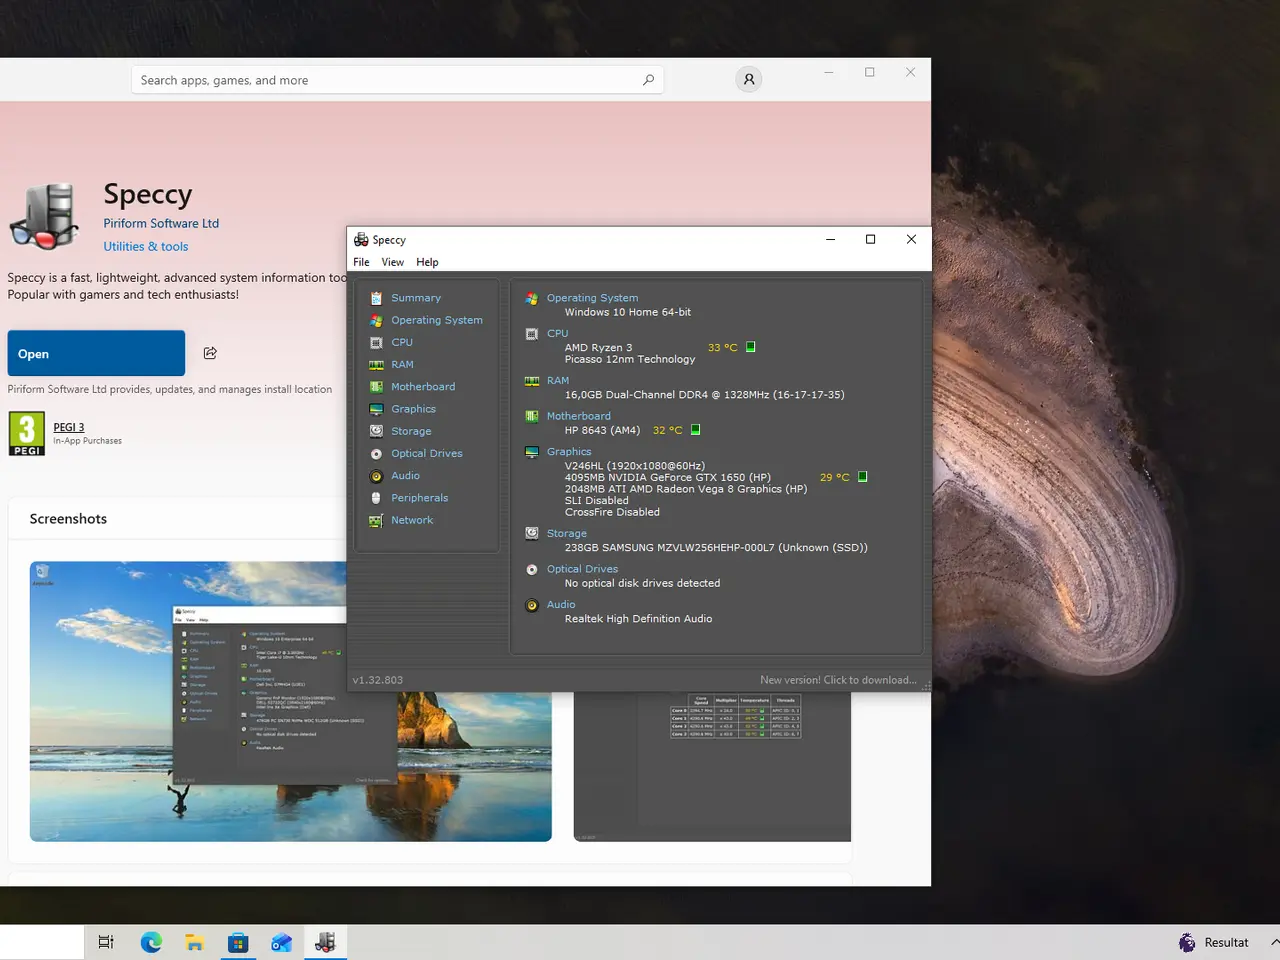Click the magnifier icon in the Store search box
This screenshot has height=960, width=1280.
point(648,80)
